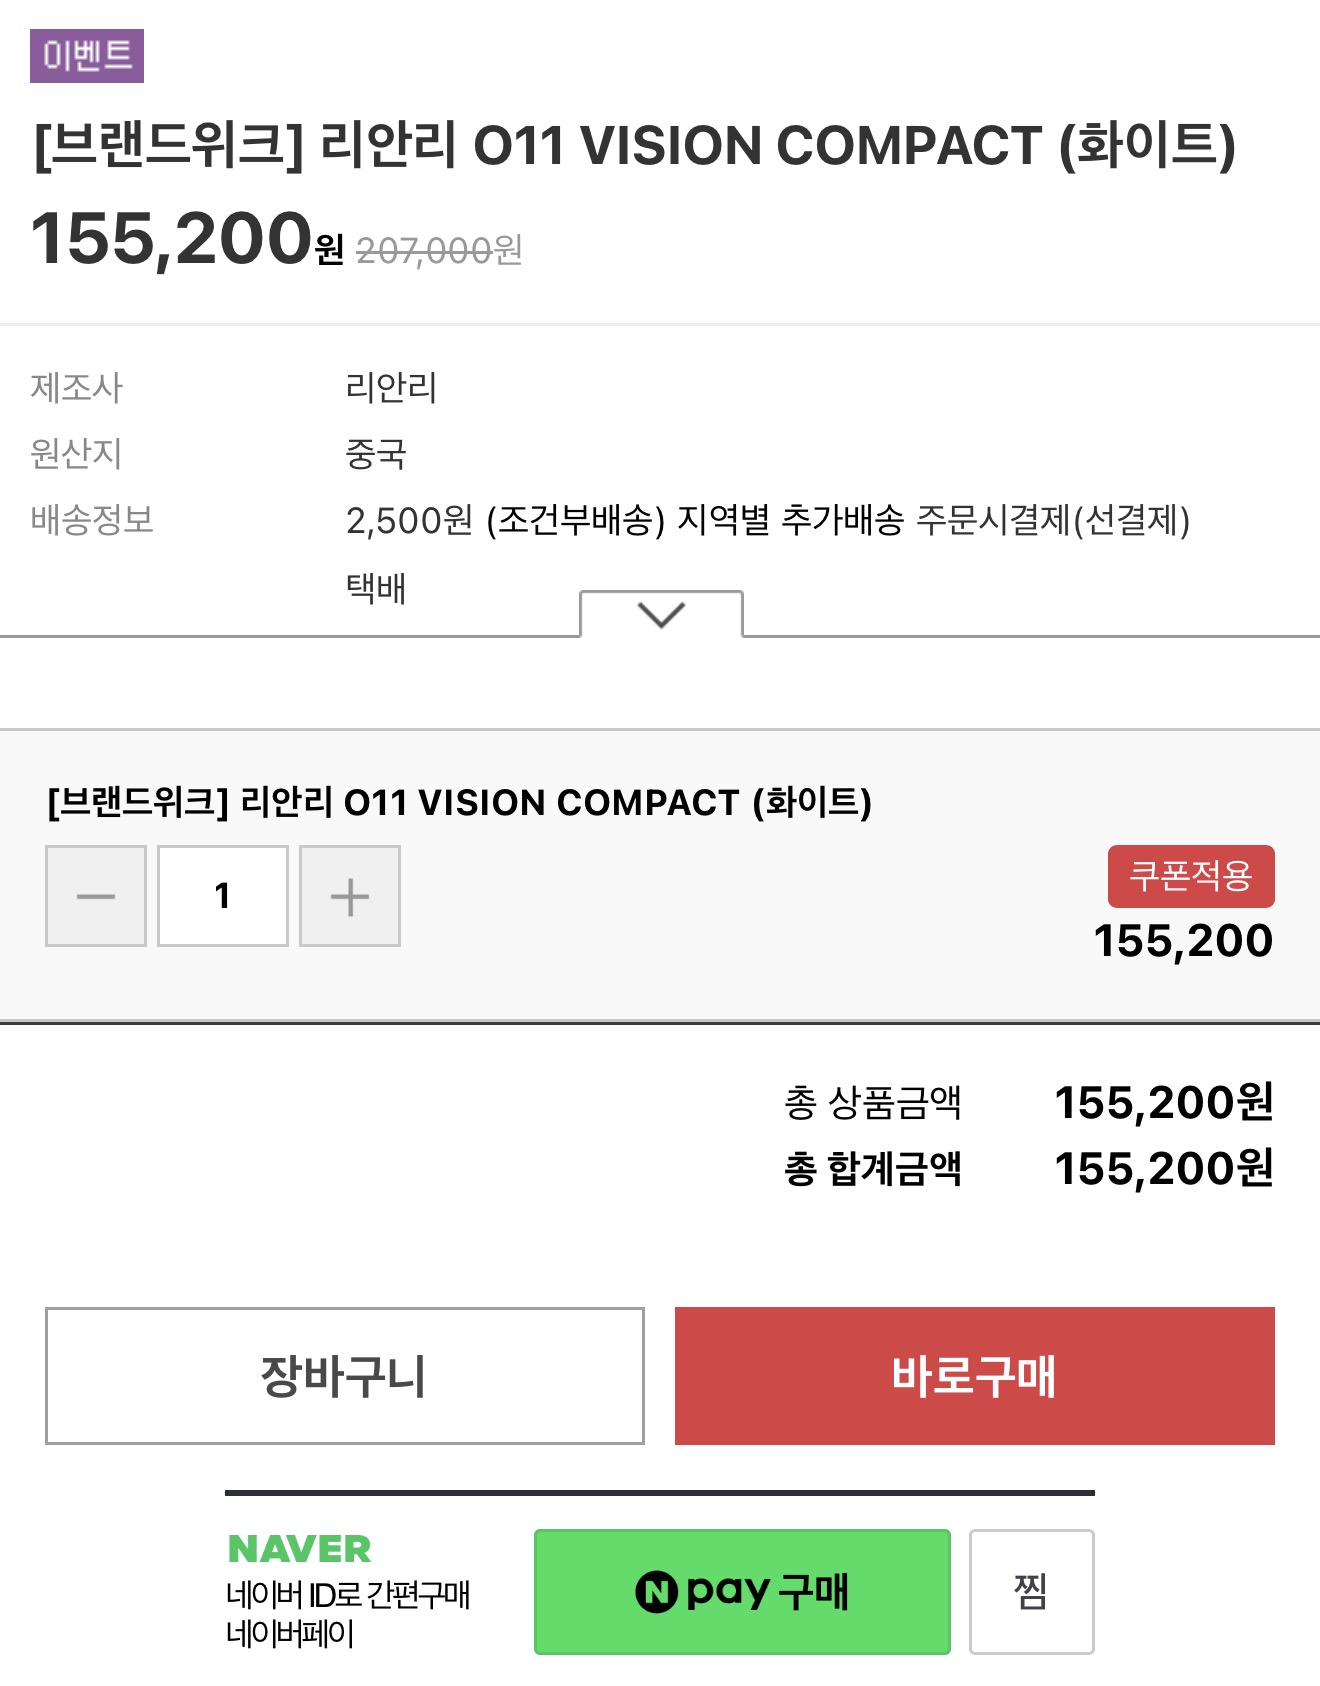This screenshot has width=1320, height=1686.
Task: Click the quantity input field showing 1
Action: 223,896
